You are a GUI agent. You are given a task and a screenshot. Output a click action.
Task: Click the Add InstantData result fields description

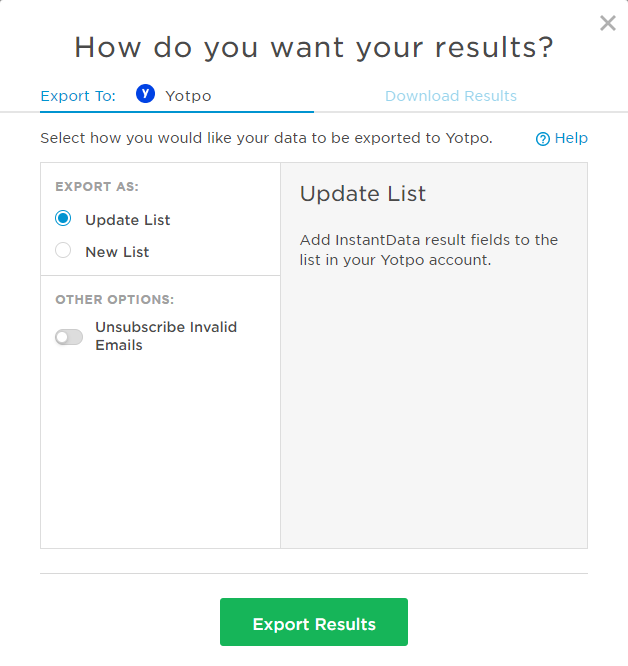429,250
